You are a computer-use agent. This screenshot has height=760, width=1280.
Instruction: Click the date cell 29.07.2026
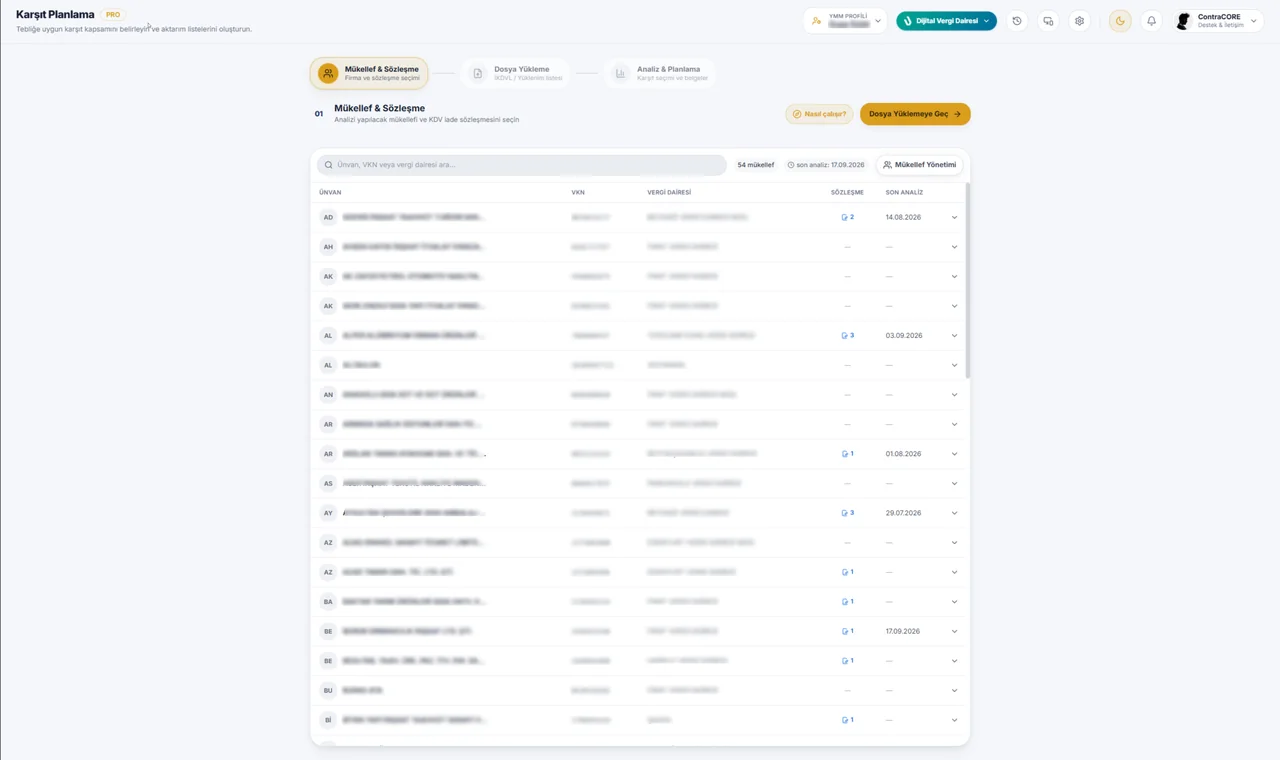click(x=904, y=513)
